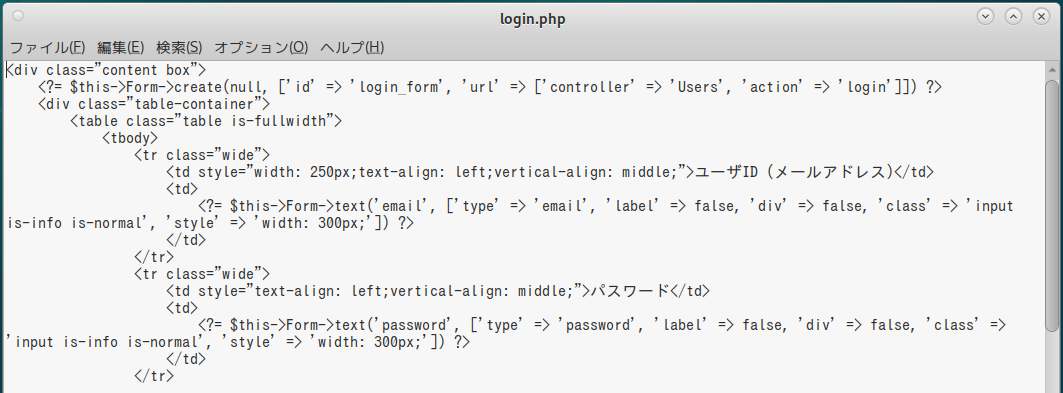Image resolution: width=1063 pixels, height=393 pixels.
Task: Maximize the login.php window
Action: 1013,16
